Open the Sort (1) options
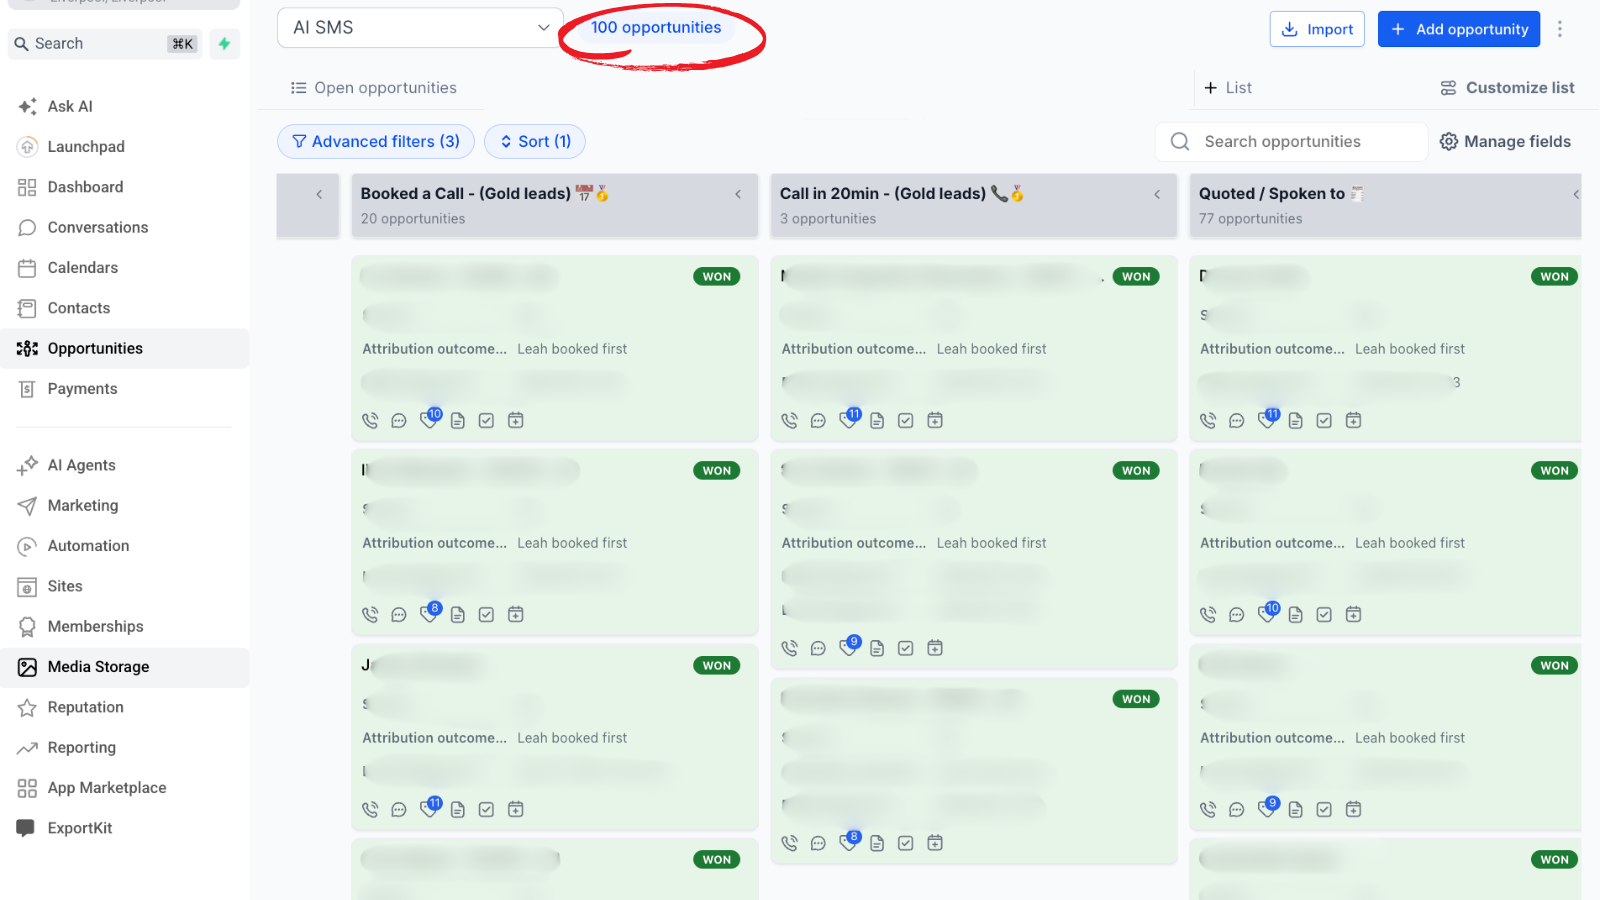 click(535, 141)
